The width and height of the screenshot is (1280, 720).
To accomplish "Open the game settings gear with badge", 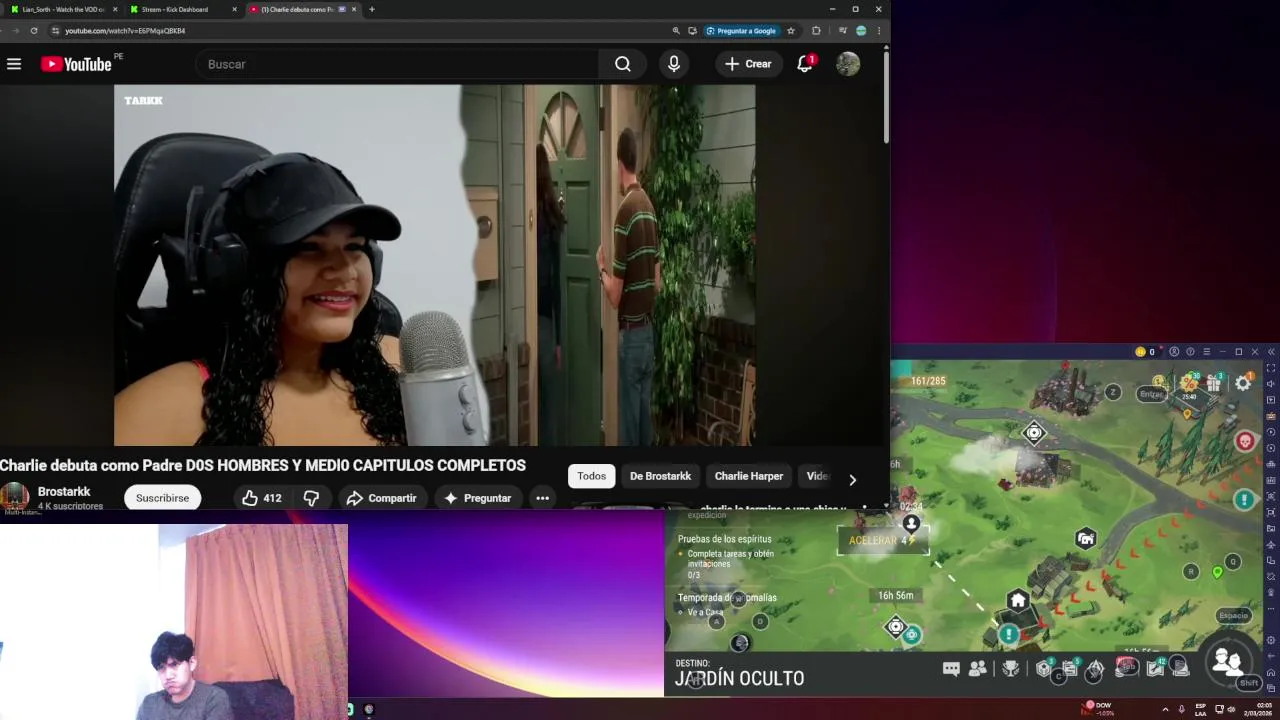I will 1243,383.
